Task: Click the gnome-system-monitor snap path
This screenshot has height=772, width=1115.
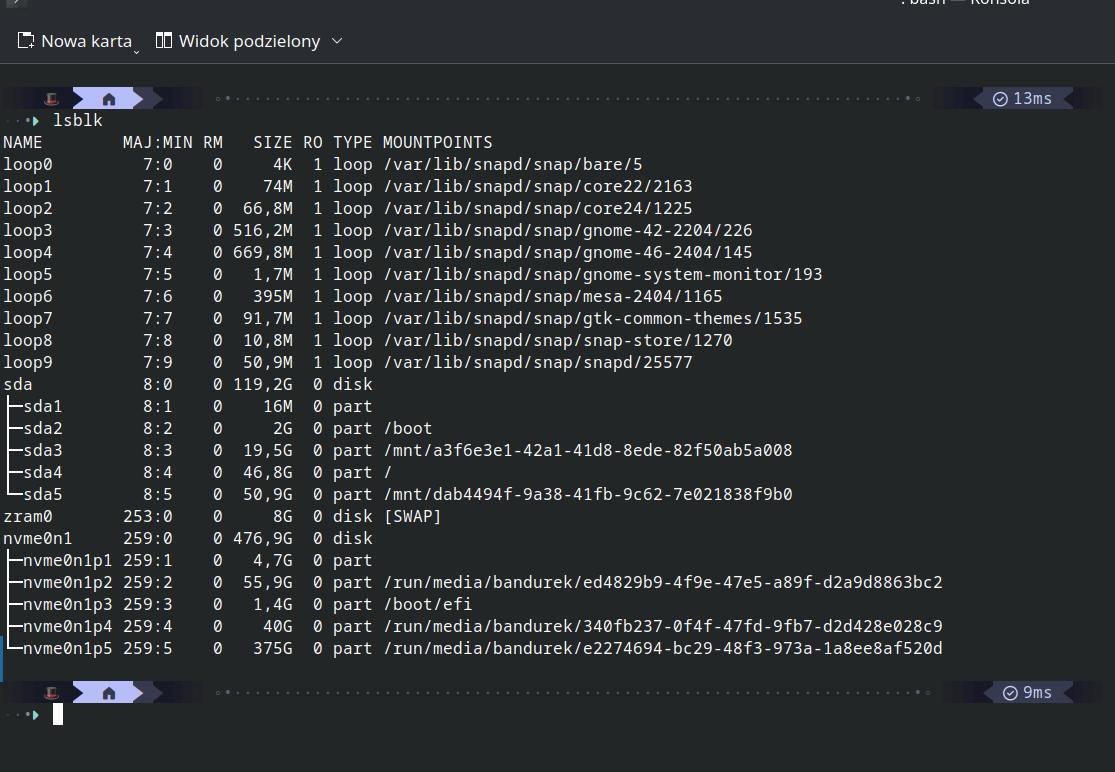Action: (x=602, y=274)
